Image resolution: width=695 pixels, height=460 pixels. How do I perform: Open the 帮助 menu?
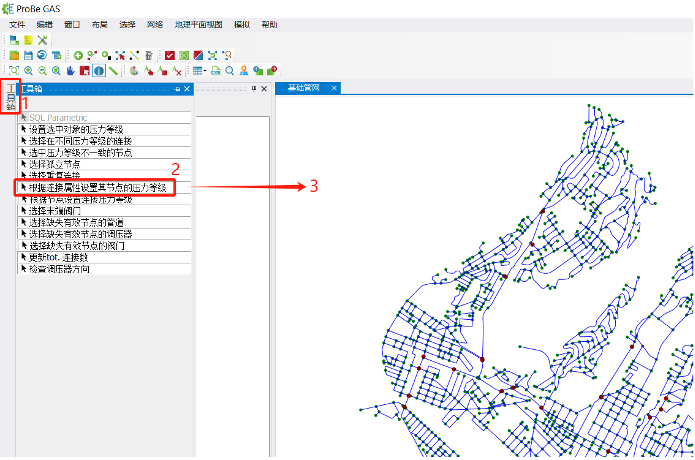(x=270, y=23)
